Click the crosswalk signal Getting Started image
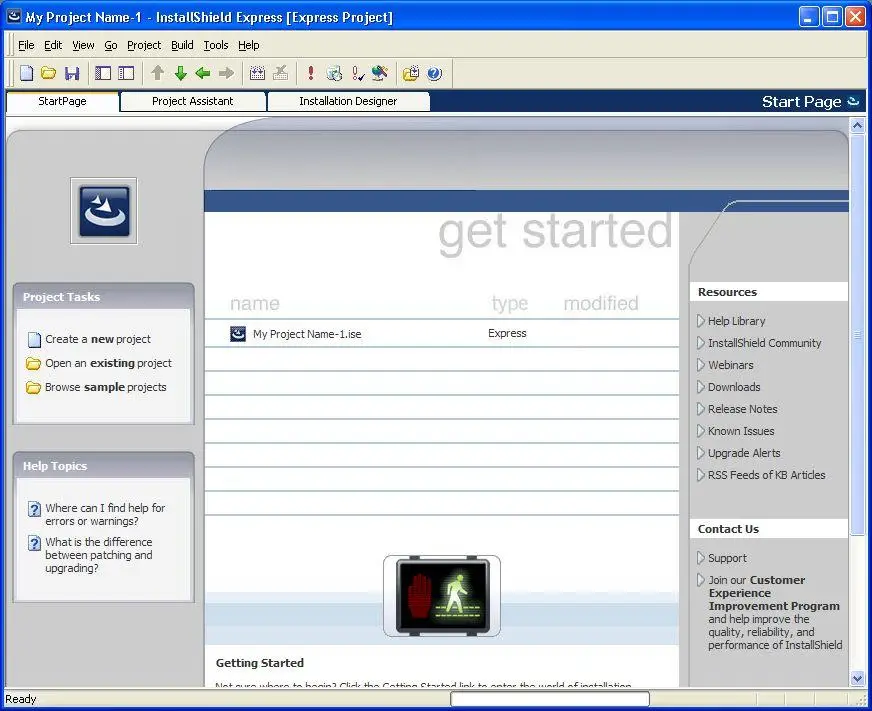Viewport: 872px width, 711px height. 442,596
